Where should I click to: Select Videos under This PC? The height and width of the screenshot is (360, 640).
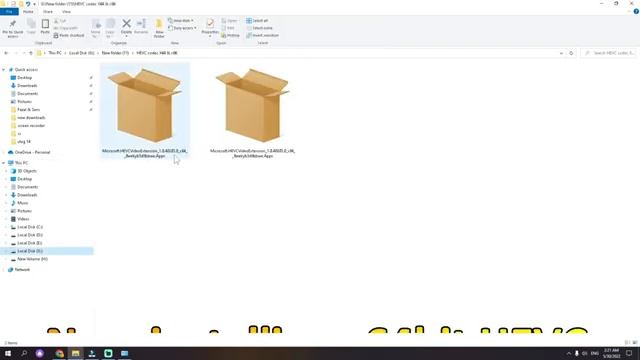tap(23, 219)
